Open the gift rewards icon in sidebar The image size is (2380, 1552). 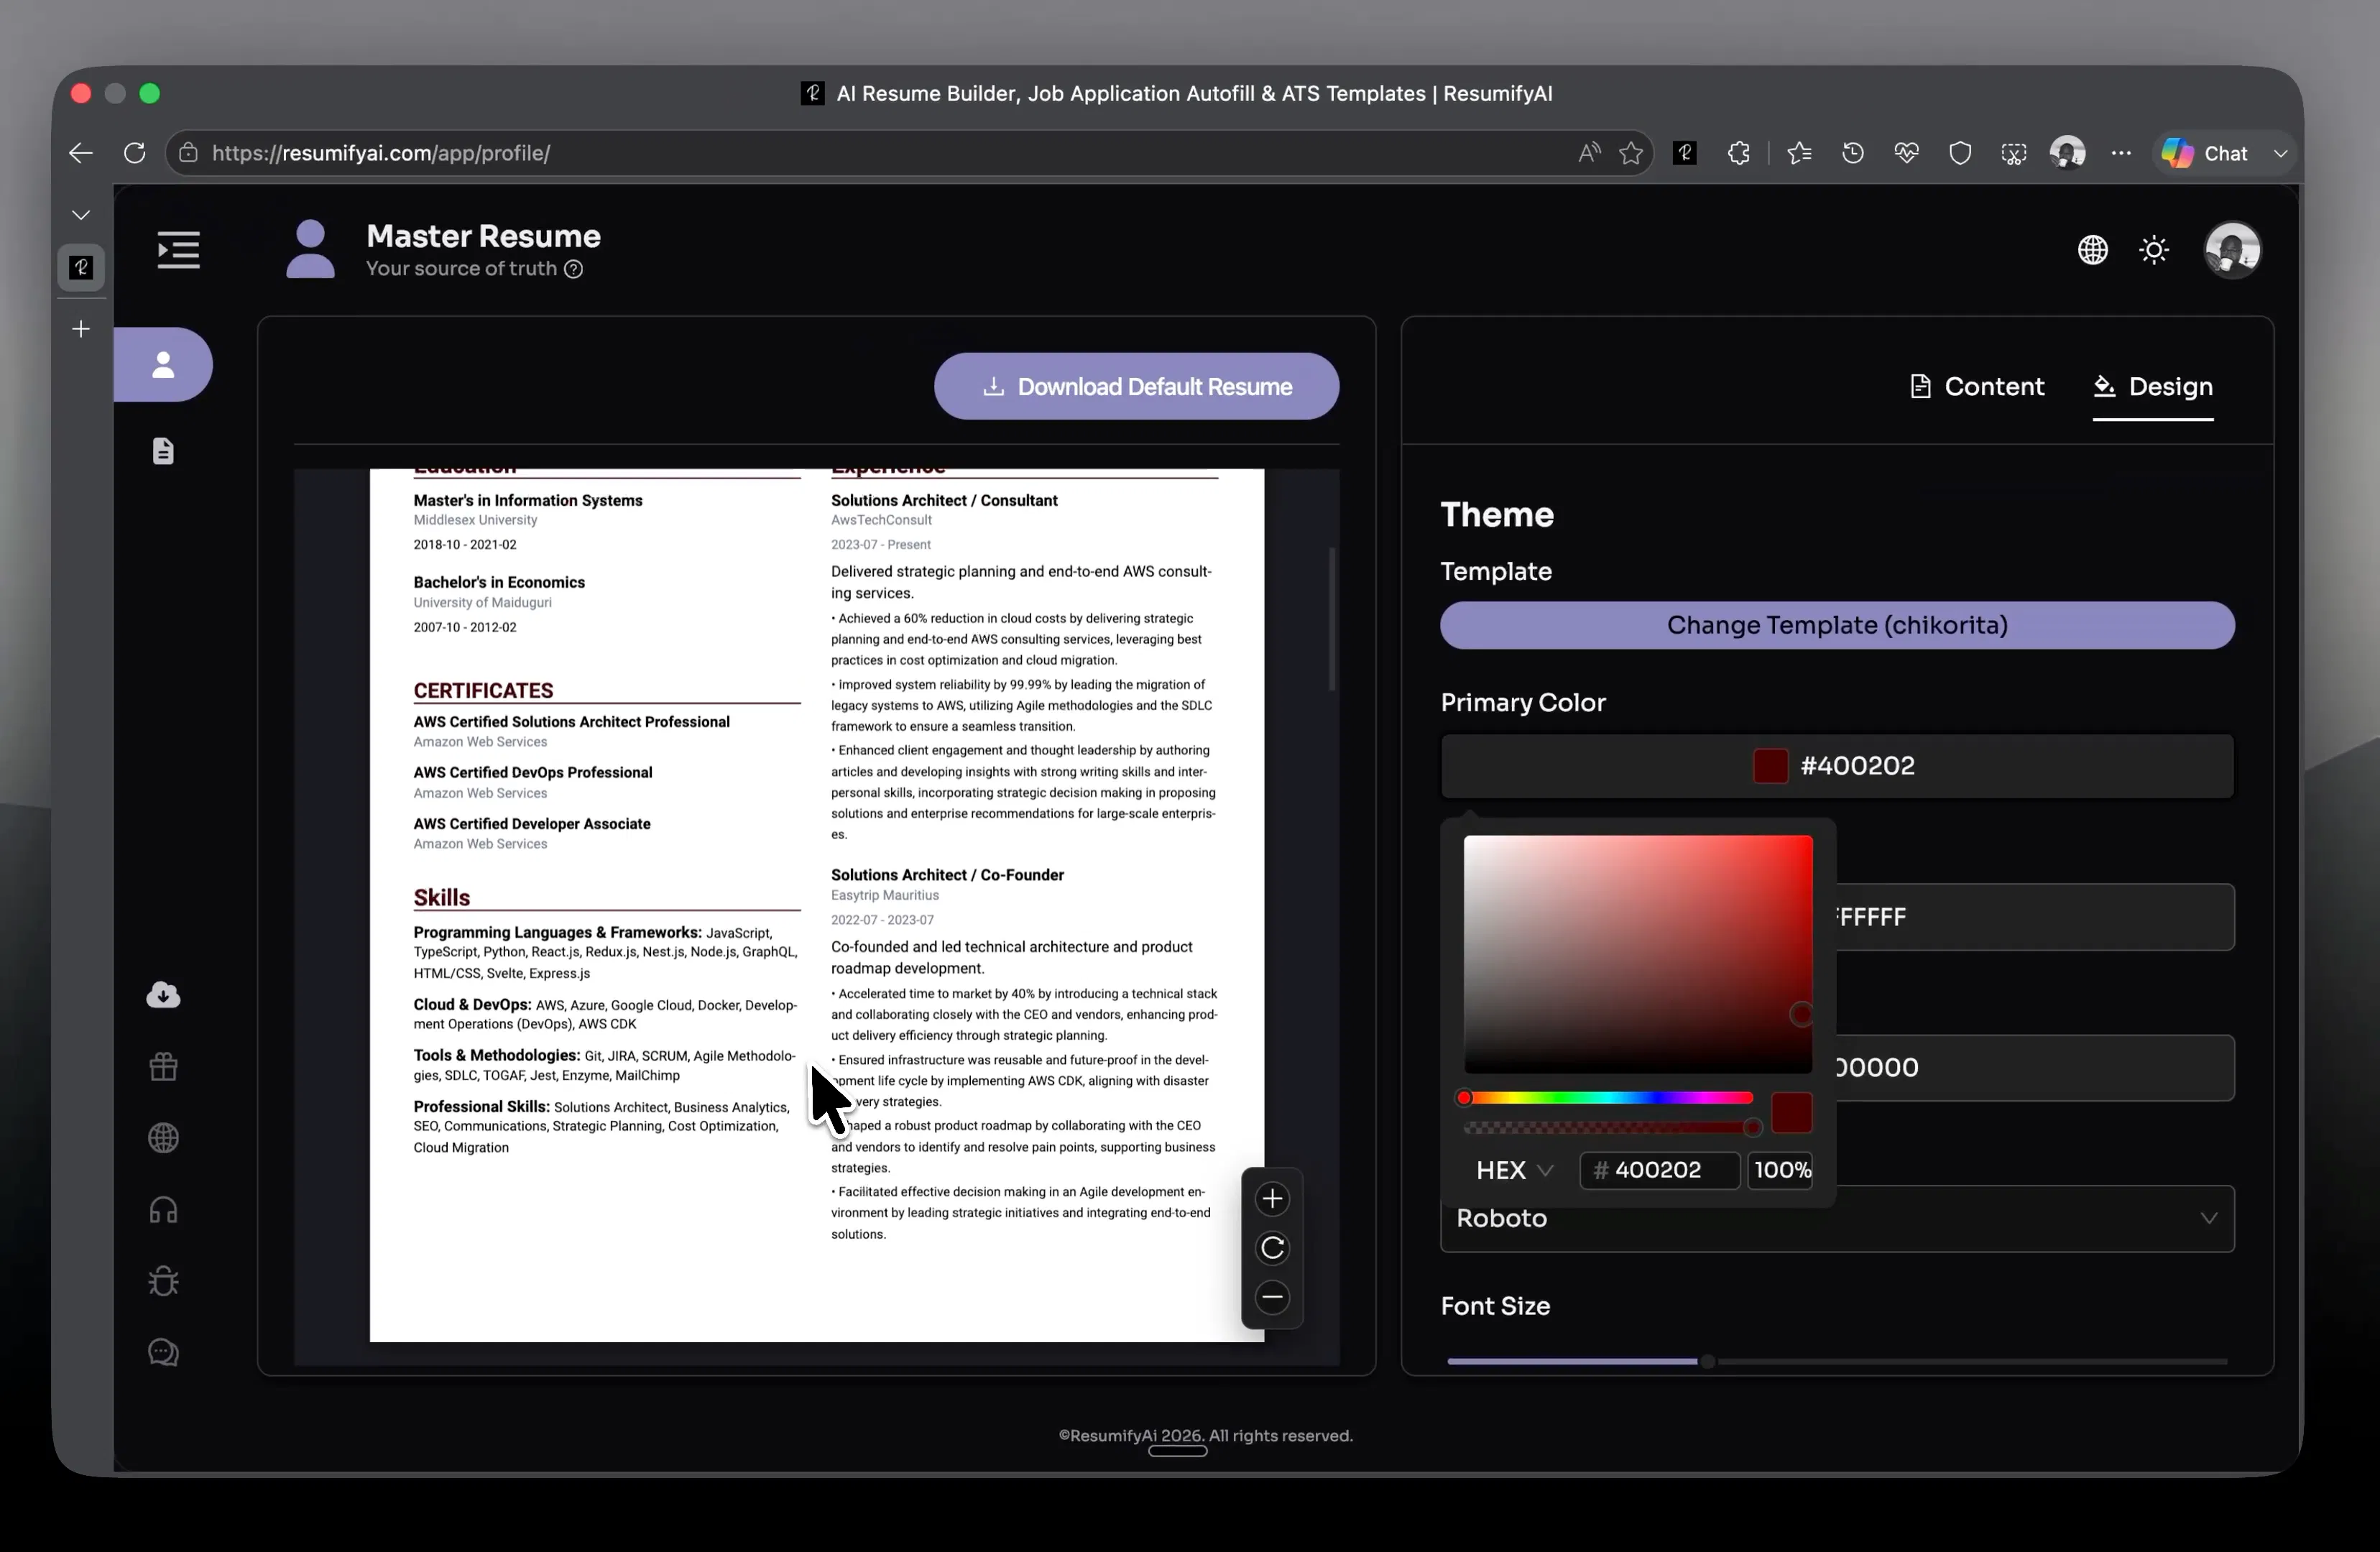click(163, 1067)
